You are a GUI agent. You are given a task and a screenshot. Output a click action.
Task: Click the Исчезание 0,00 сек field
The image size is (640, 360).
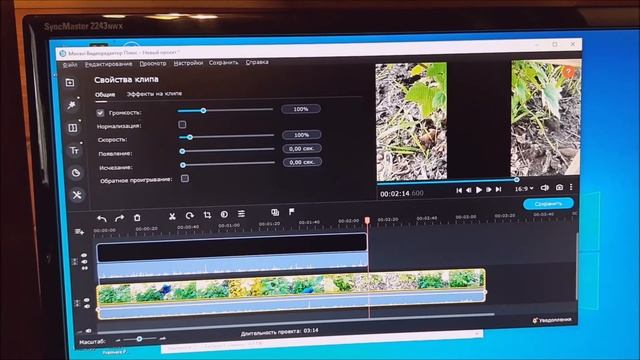coord(302,162)
